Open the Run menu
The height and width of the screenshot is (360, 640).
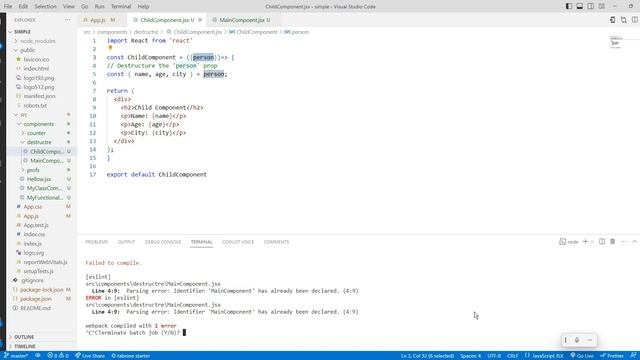coord(99,7)
